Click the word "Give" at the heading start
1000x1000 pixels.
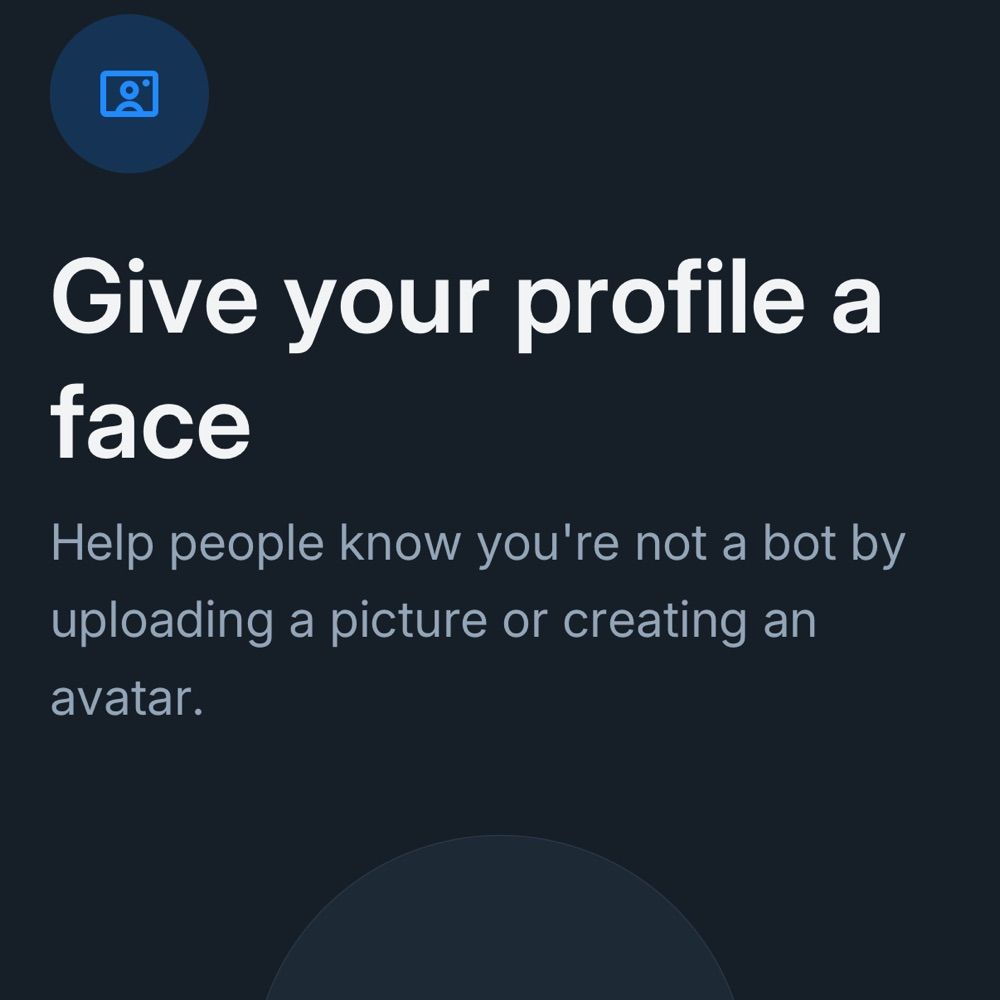(x=154, y=296)
